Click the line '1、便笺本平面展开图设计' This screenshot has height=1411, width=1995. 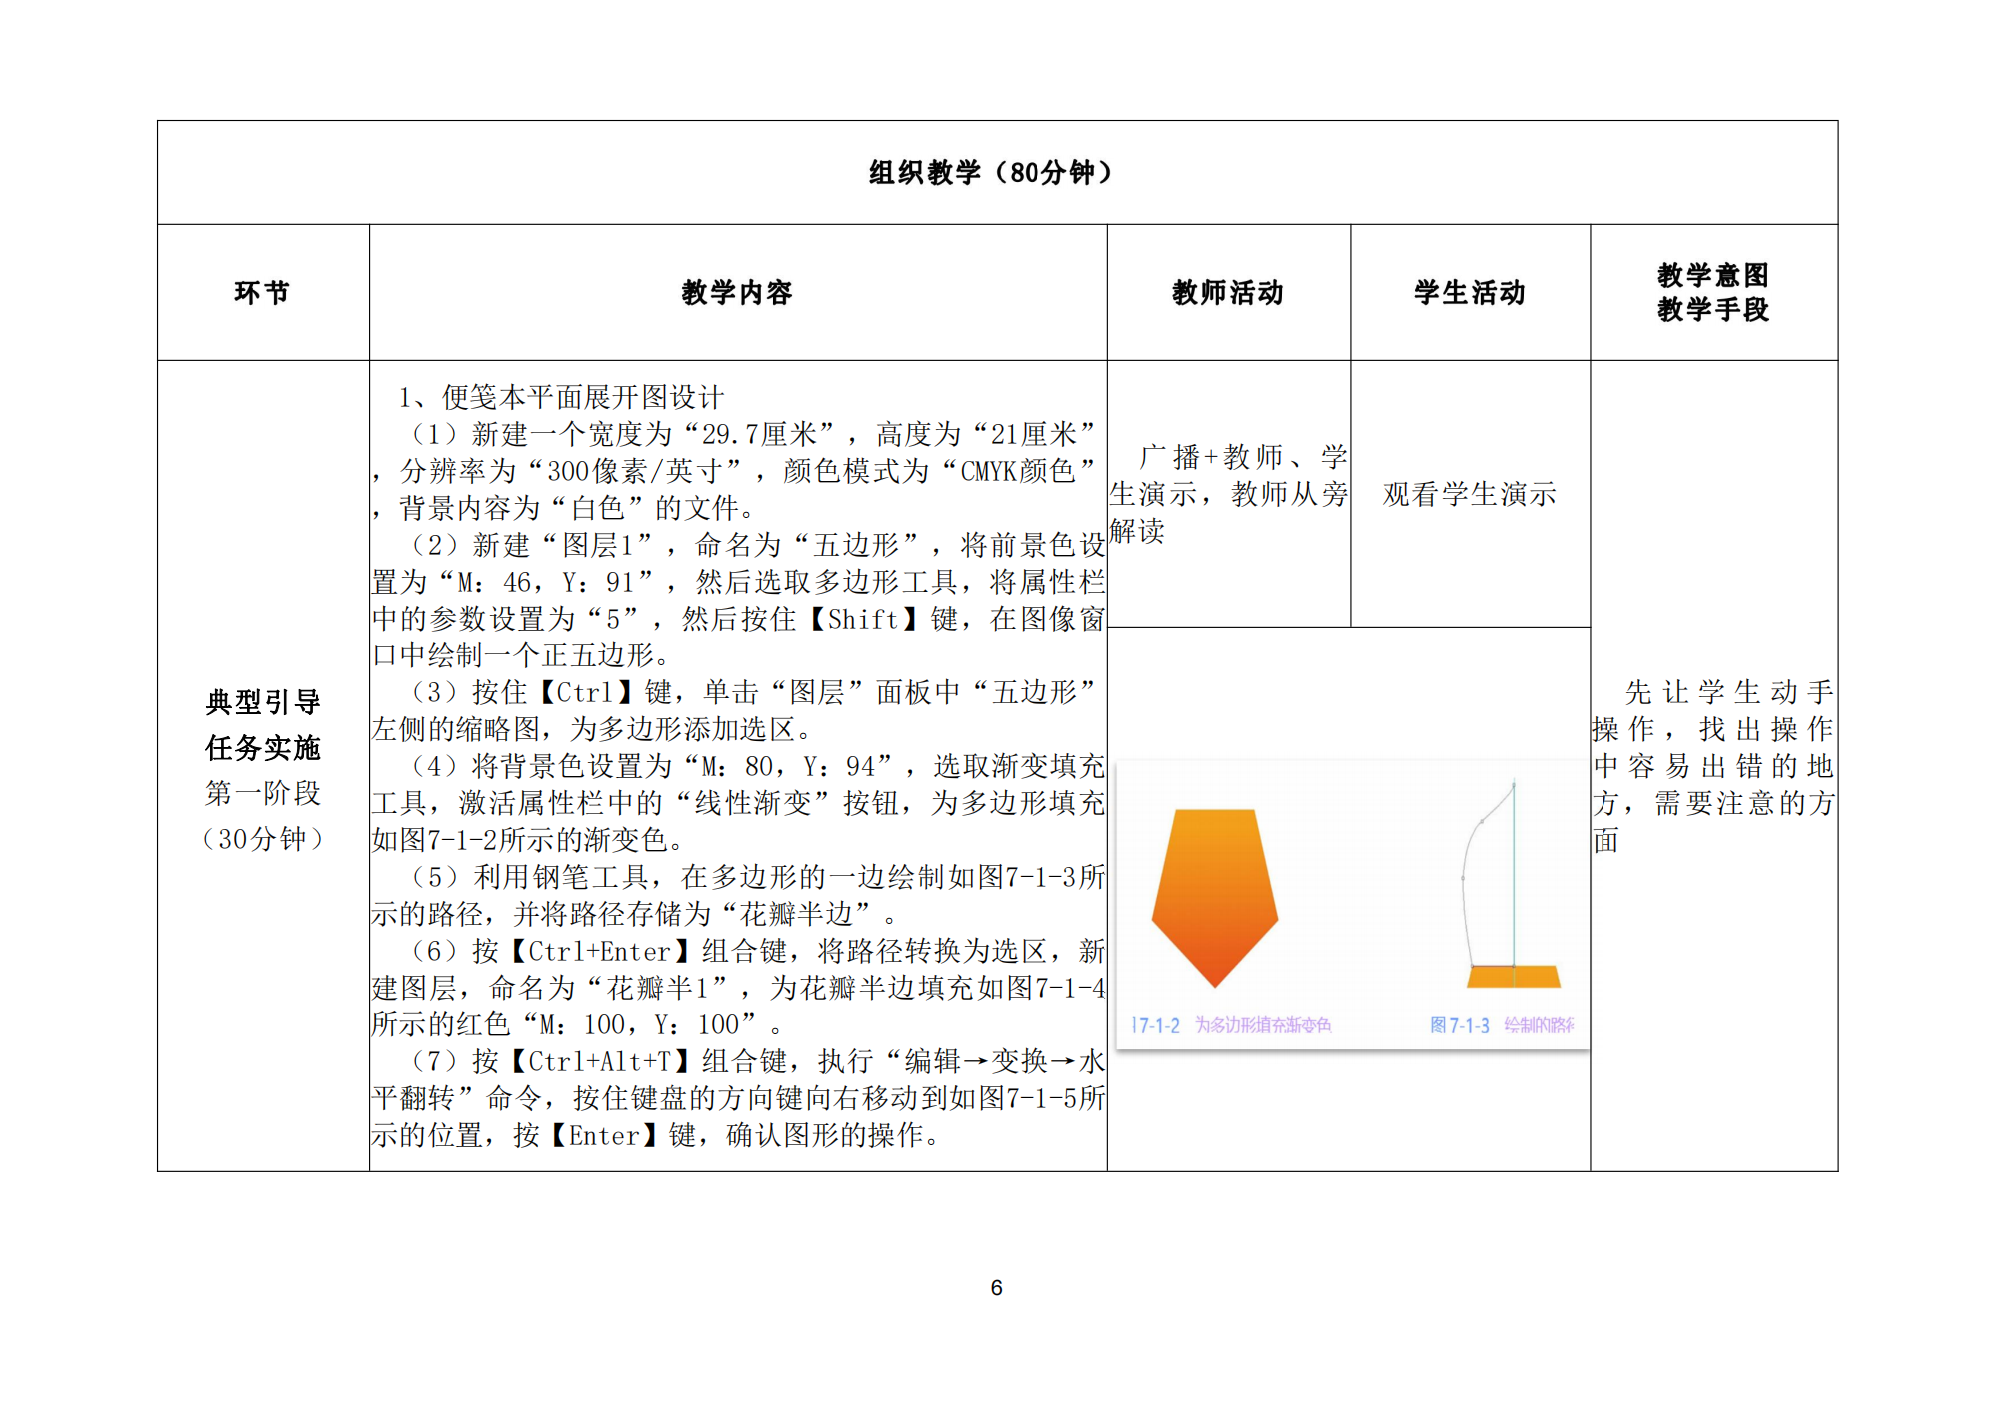(x=561, y=397)
